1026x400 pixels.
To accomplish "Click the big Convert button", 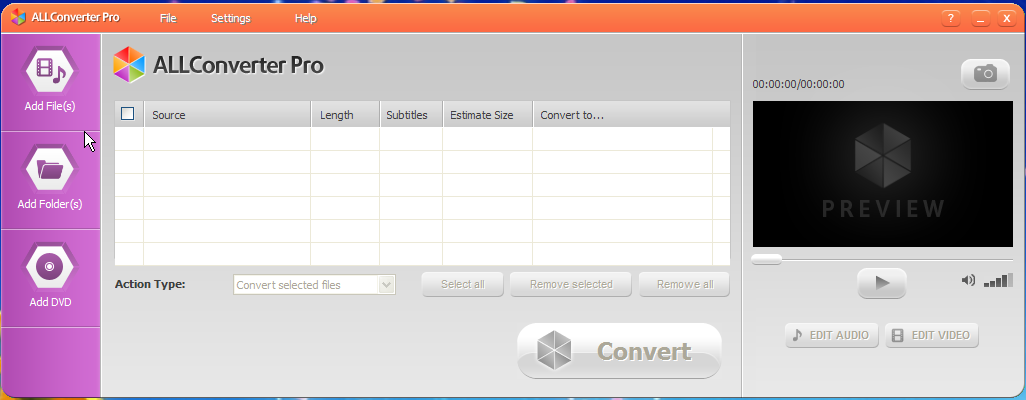I will (x=619, y=351).
